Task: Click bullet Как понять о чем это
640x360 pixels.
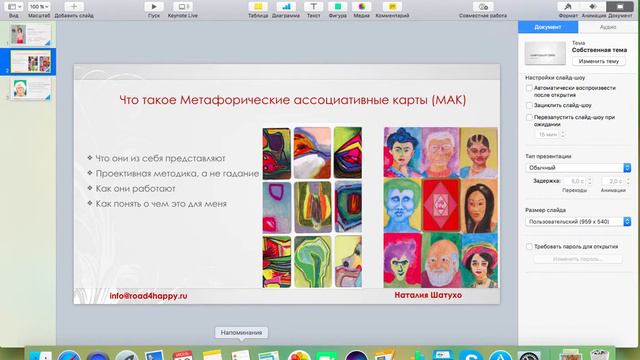Action: [161, 204]
